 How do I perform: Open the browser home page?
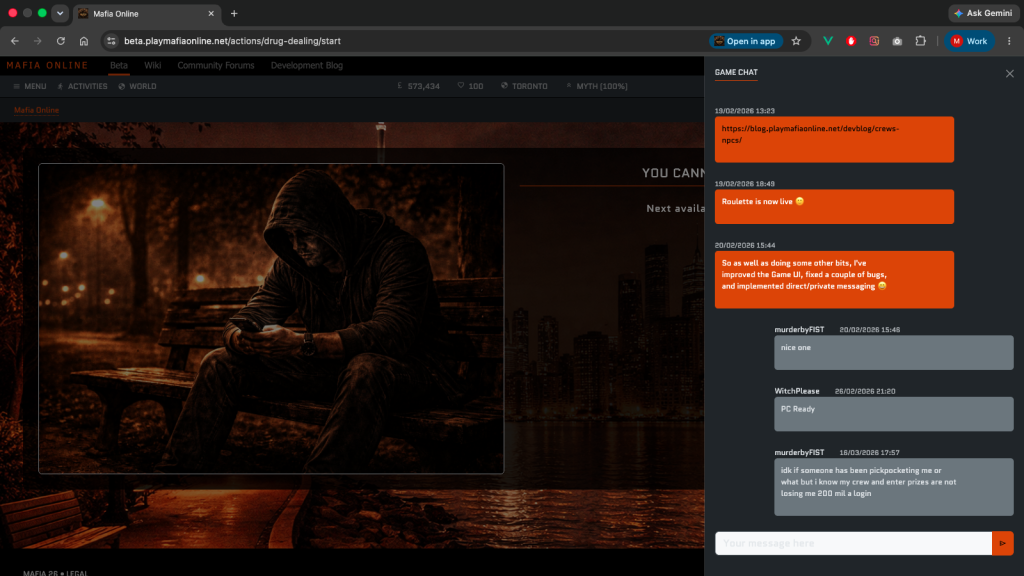(84, 41)
